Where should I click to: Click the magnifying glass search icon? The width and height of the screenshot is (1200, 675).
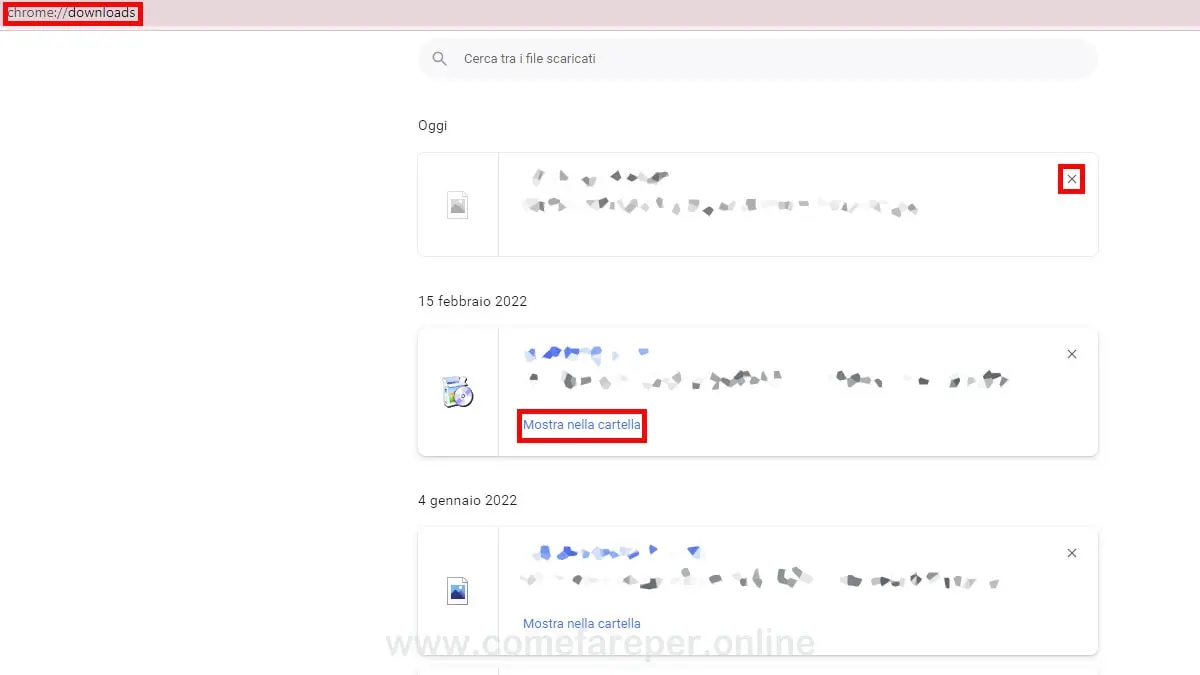pyautogui.click(x=440, y=58)
